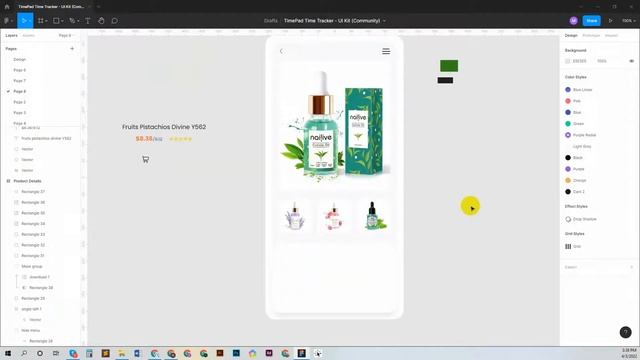Select the download 1 layer
640x360 pixels.
39,277
